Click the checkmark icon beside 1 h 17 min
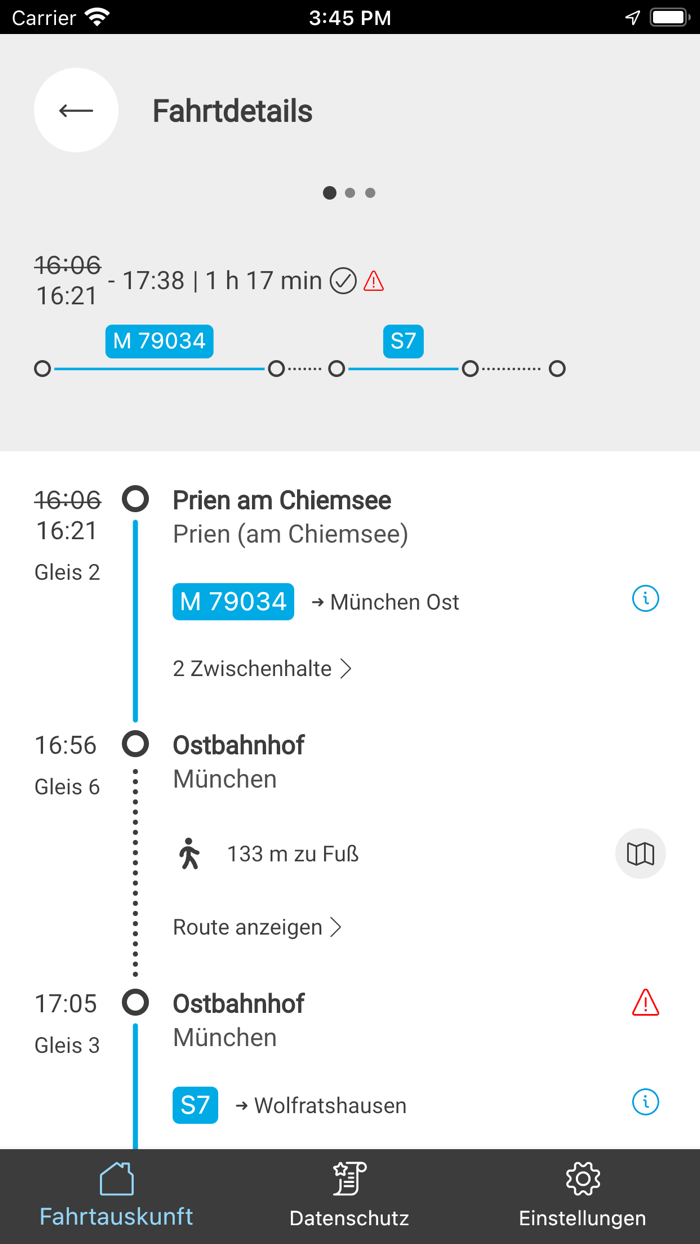Screen dimensions: 700x1244 (x=342, y=281)
